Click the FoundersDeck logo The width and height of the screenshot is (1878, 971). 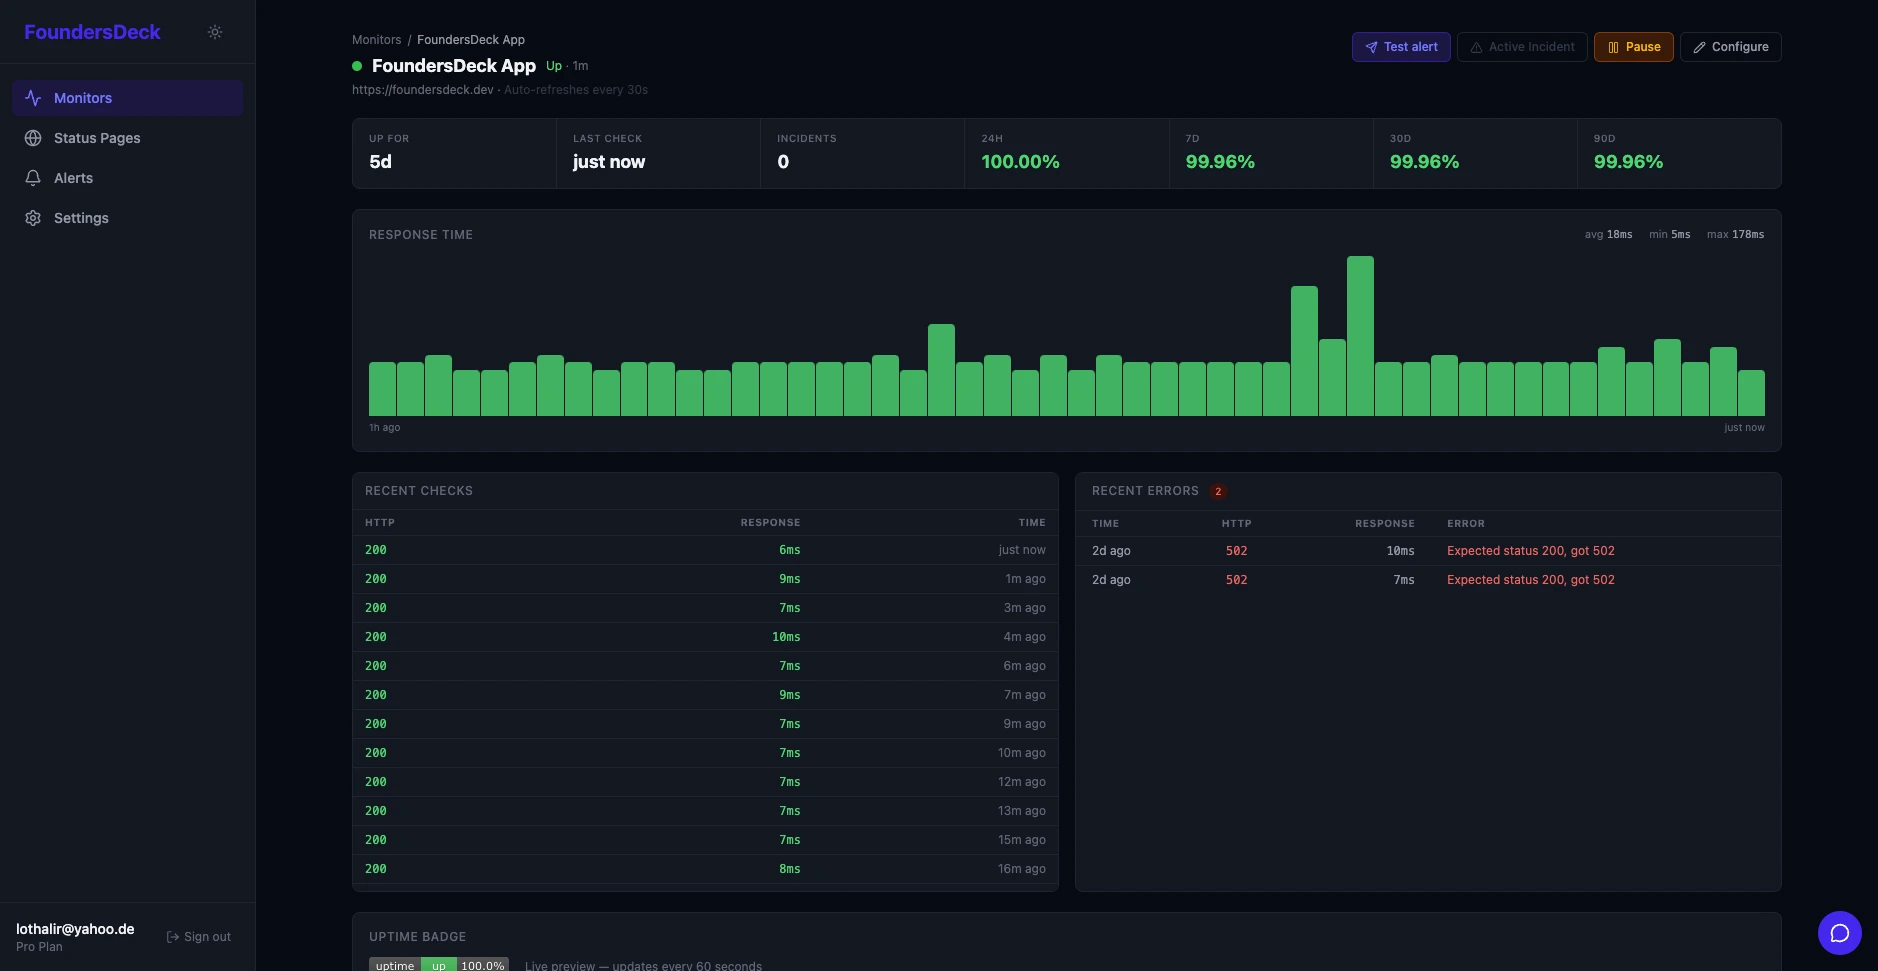92,31
